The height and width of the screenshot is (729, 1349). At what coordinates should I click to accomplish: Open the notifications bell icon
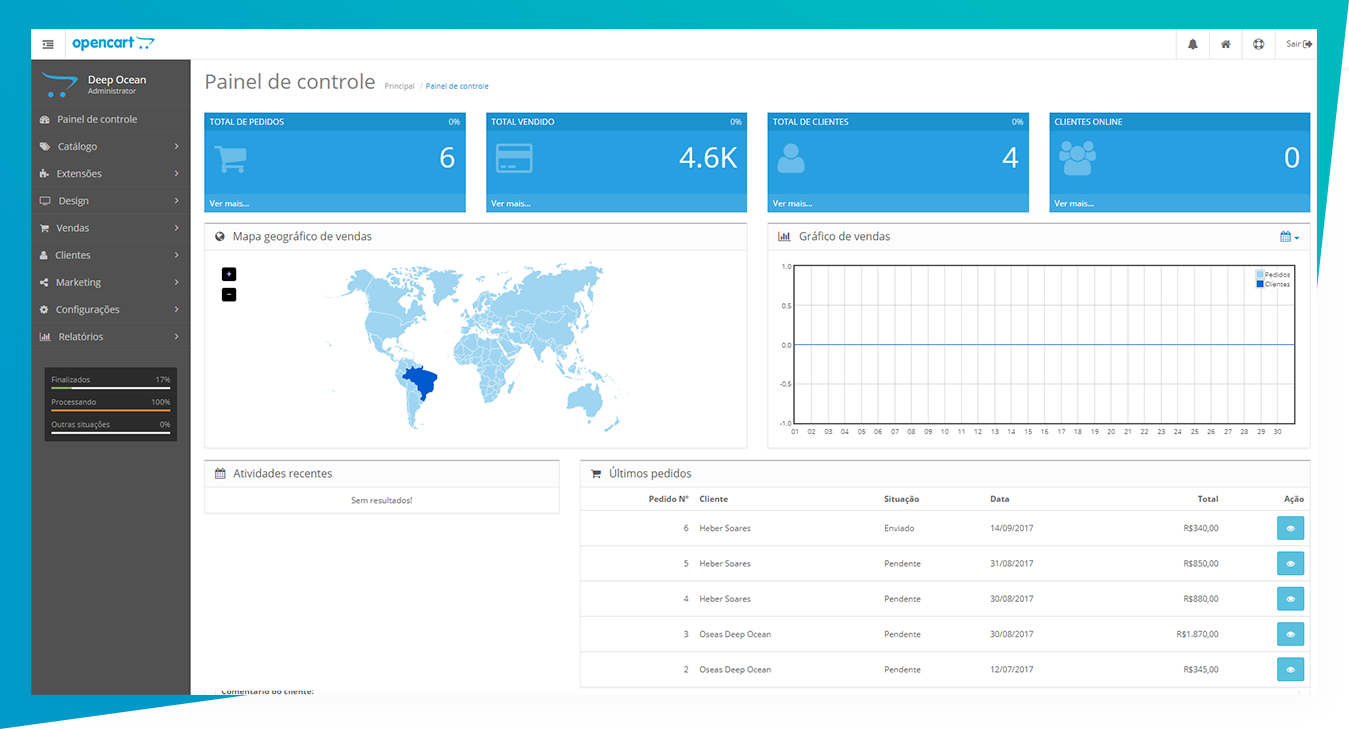point(1192,44)
